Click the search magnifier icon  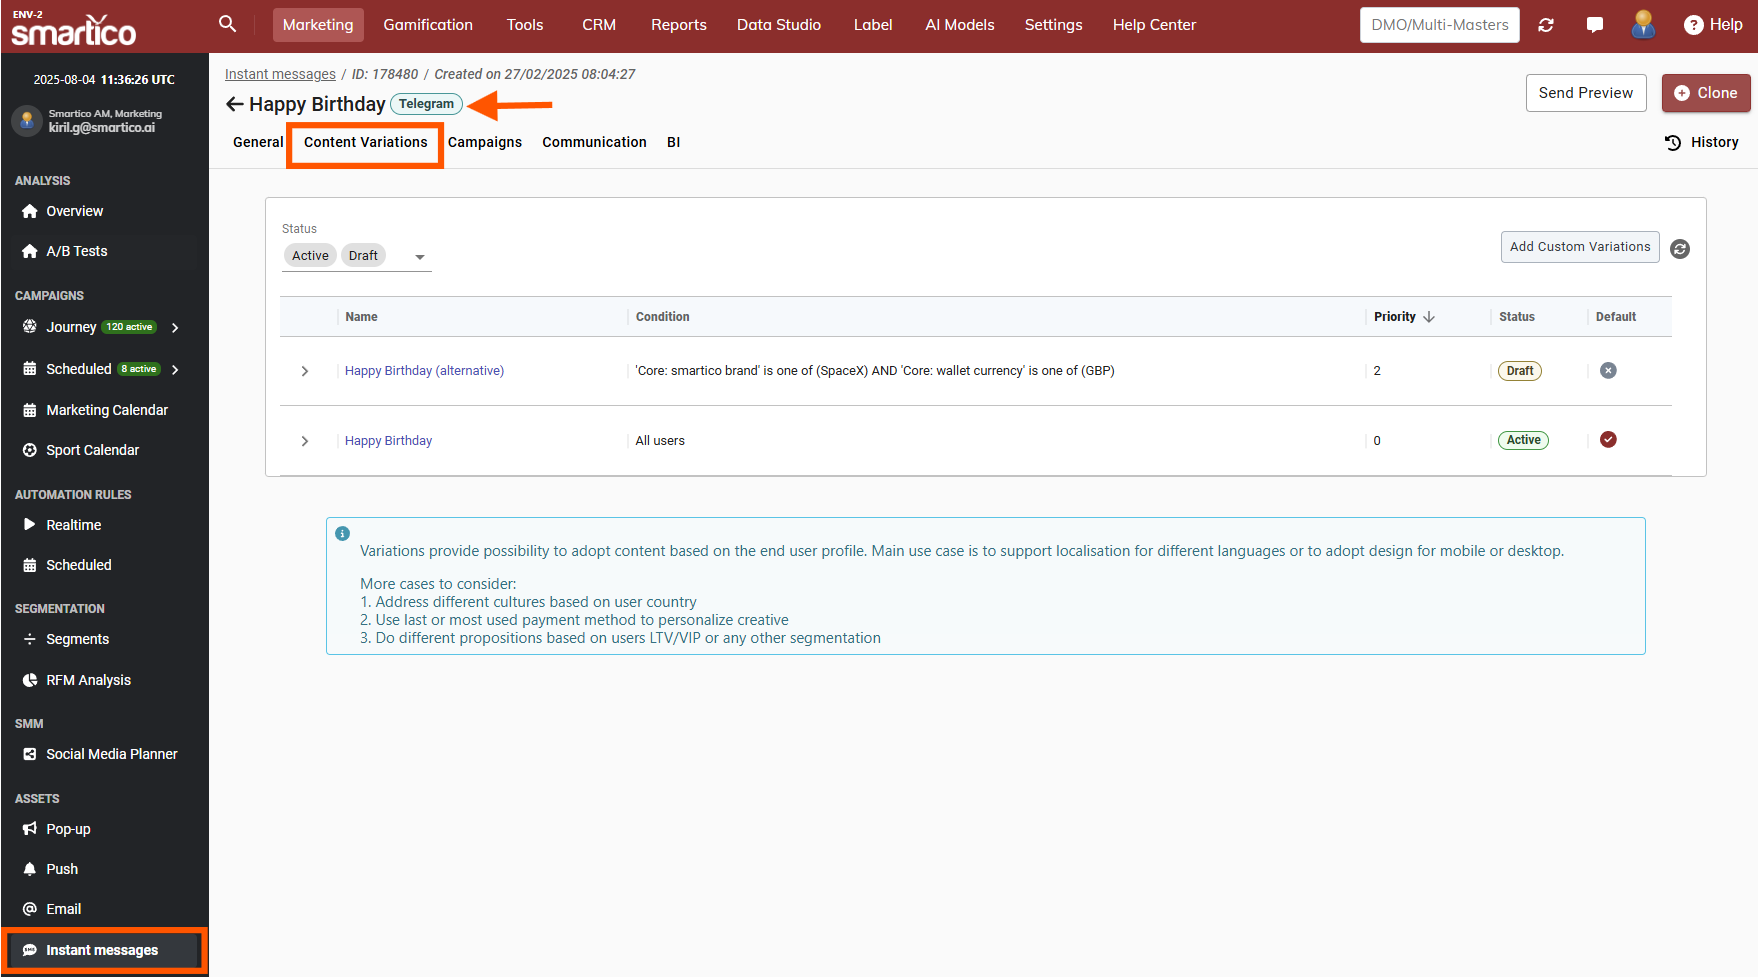[228, 24]
